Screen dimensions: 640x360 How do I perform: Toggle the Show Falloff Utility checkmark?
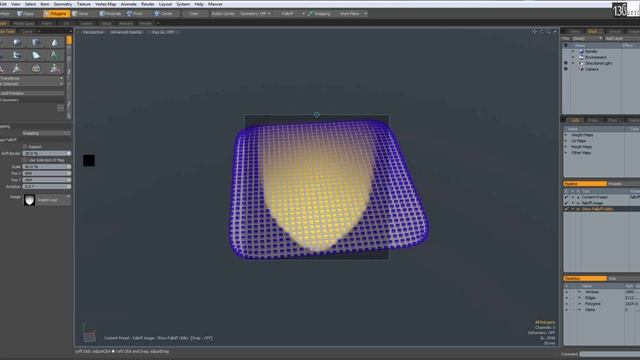tap(566, 209)
